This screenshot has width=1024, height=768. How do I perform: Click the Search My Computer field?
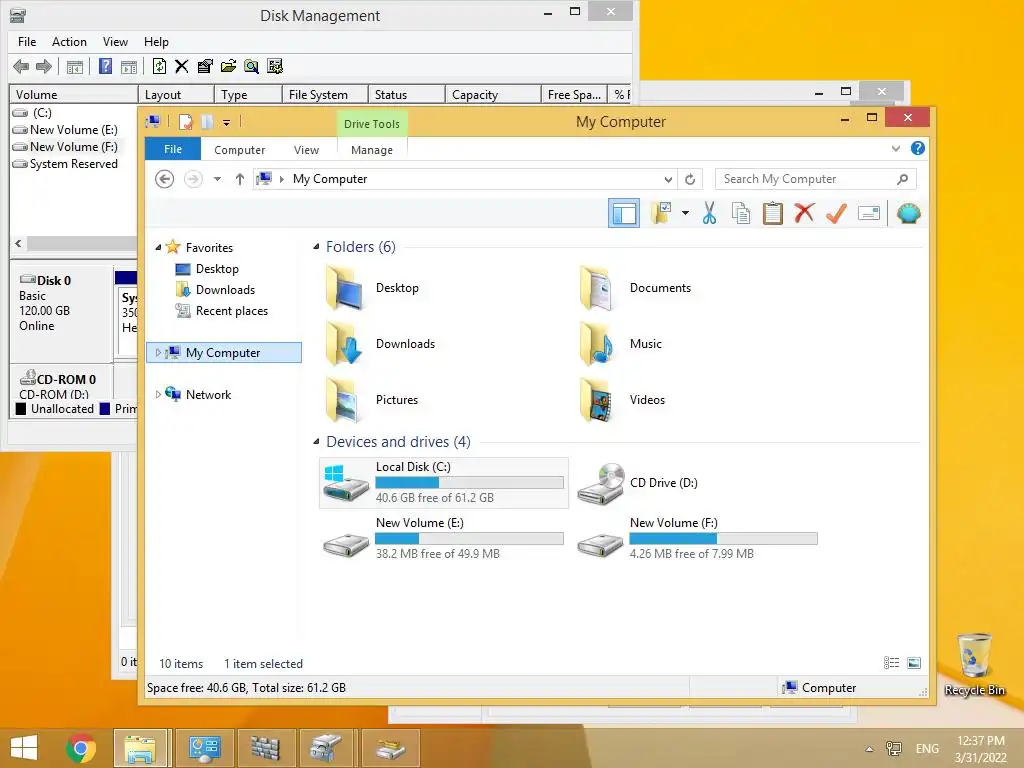click(815, 179)
